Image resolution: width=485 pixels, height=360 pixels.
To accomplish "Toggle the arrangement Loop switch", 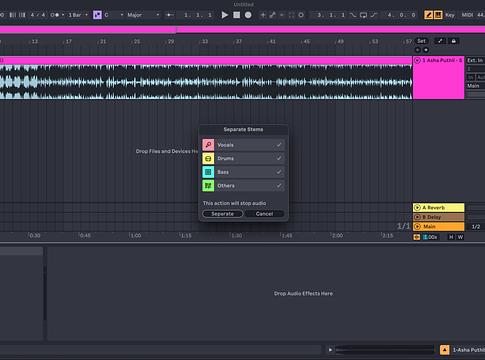I will pyautogui.click(x=363, y=15).
